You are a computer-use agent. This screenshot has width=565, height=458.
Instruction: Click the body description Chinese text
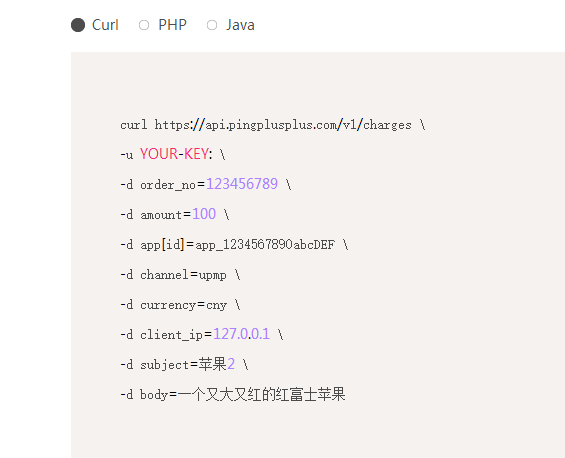(261, 395)
